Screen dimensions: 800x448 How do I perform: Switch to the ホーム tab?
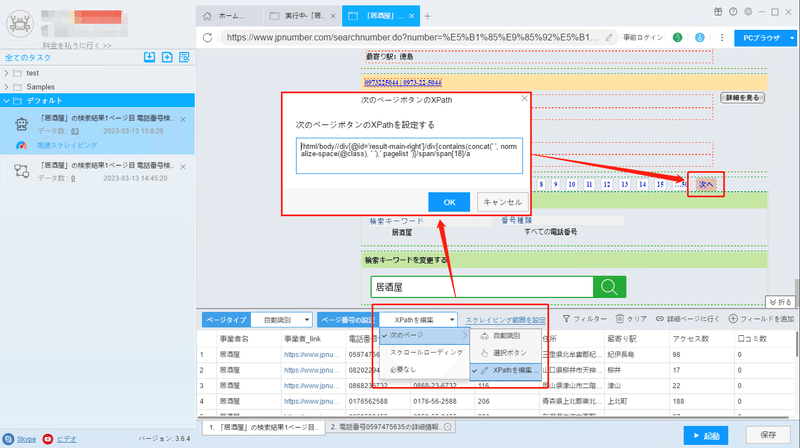[x=230, y=16]
